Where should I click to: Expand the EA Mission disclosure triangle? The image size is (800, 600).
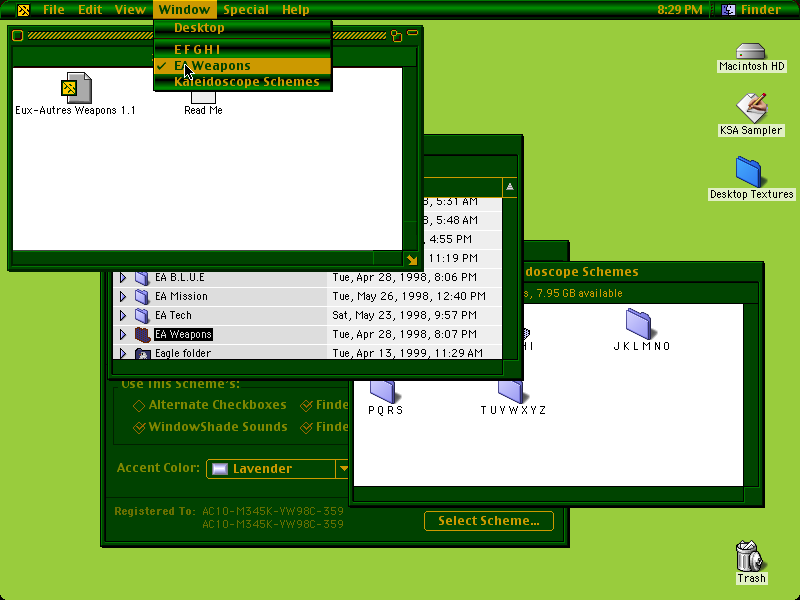[x=122, y=296]
